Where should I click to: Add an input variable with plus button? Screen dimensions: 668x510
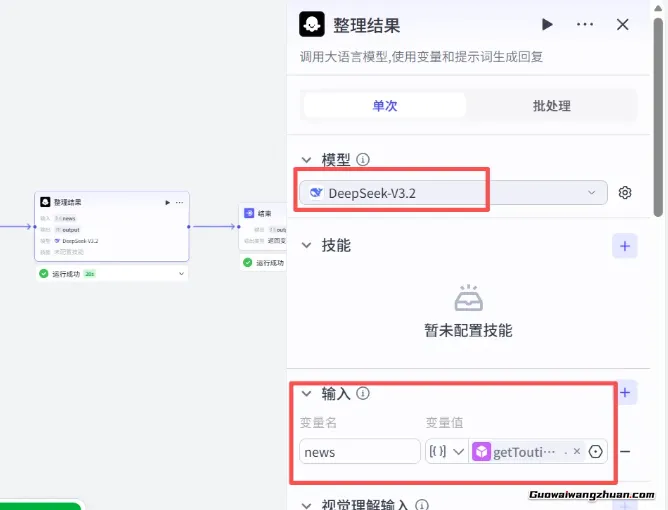point(625,392)
